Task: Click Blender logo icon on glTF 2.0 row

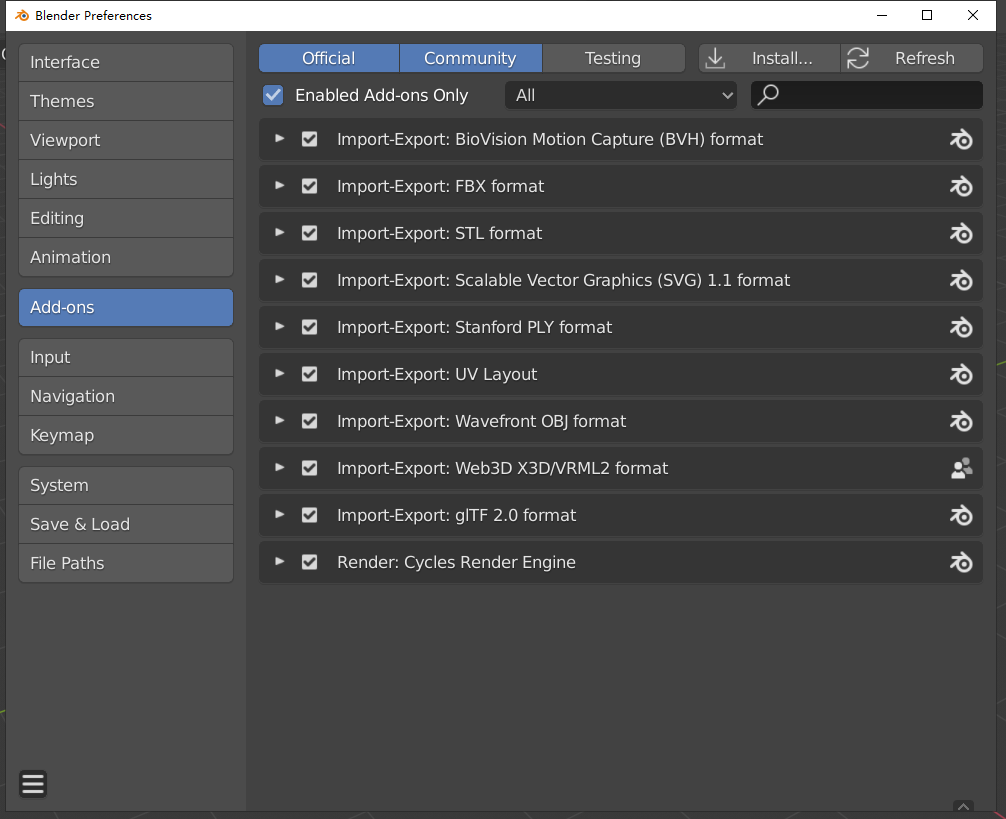Action: (x=961, y=515)
